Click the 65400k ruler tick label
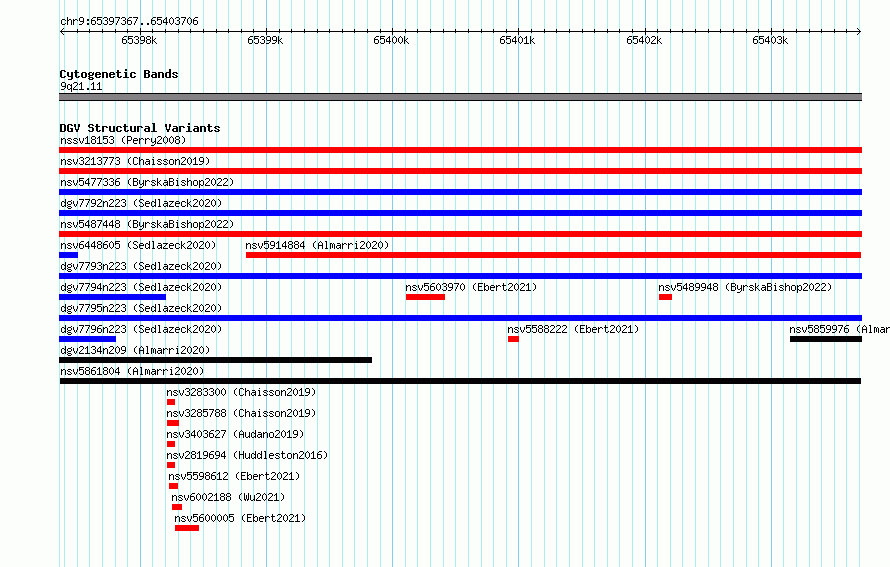The width and height of the screenshot is (890, 567). [391, 40]
